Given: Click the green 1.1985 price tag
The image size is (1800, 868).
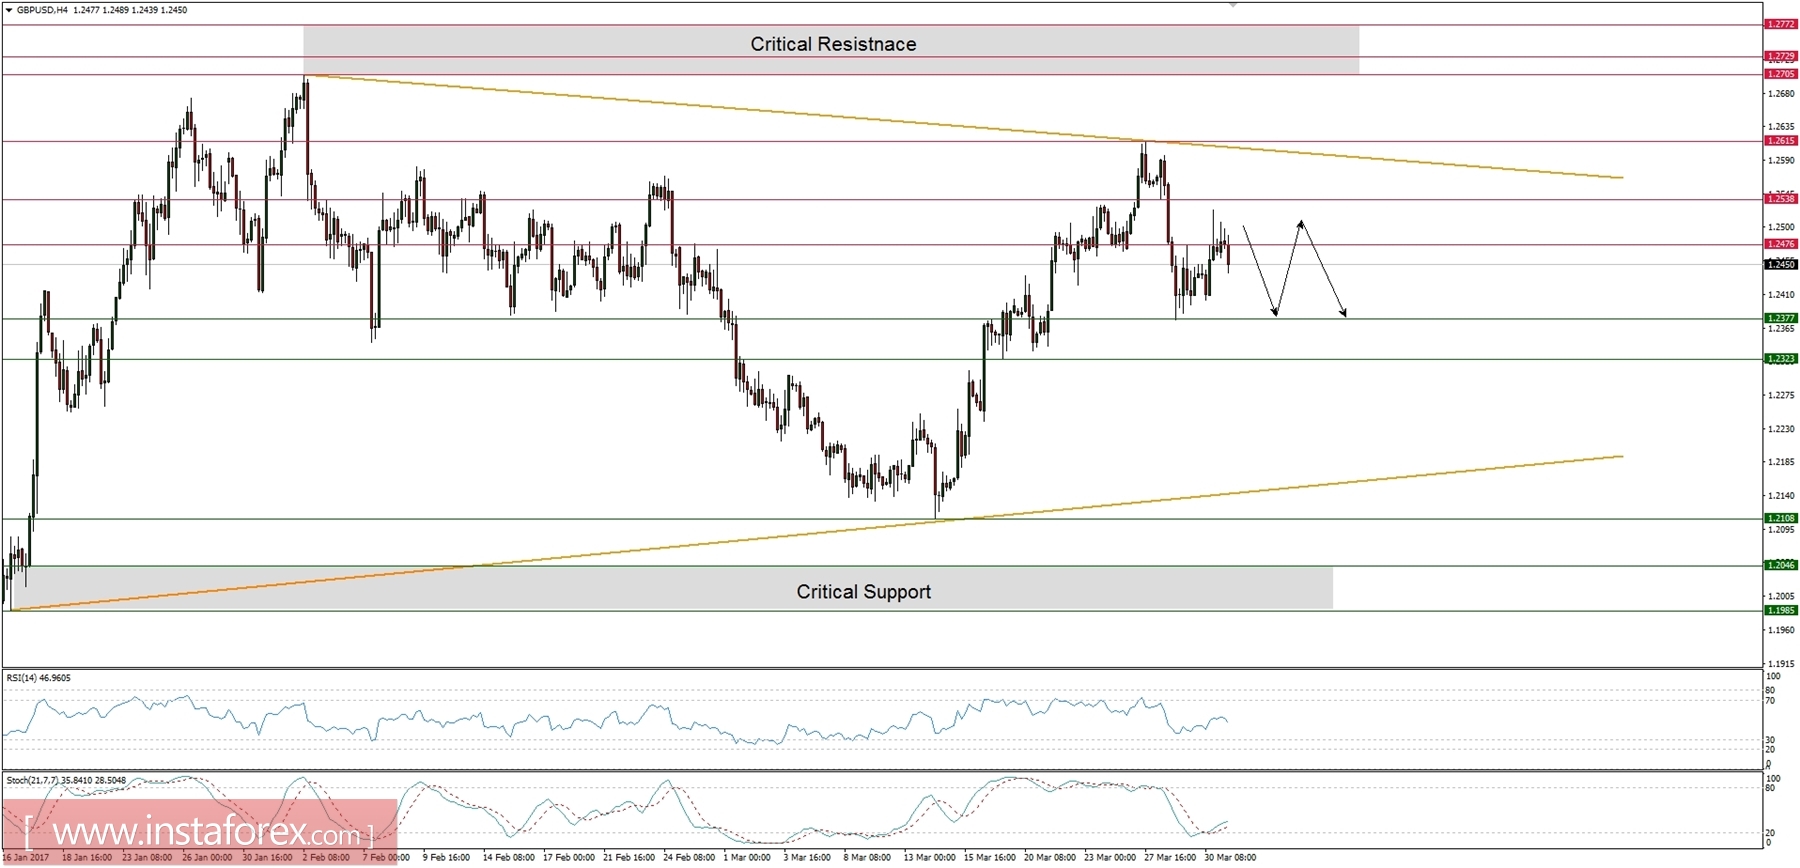Looking at the screenshot, I should tap(1780, 610).
